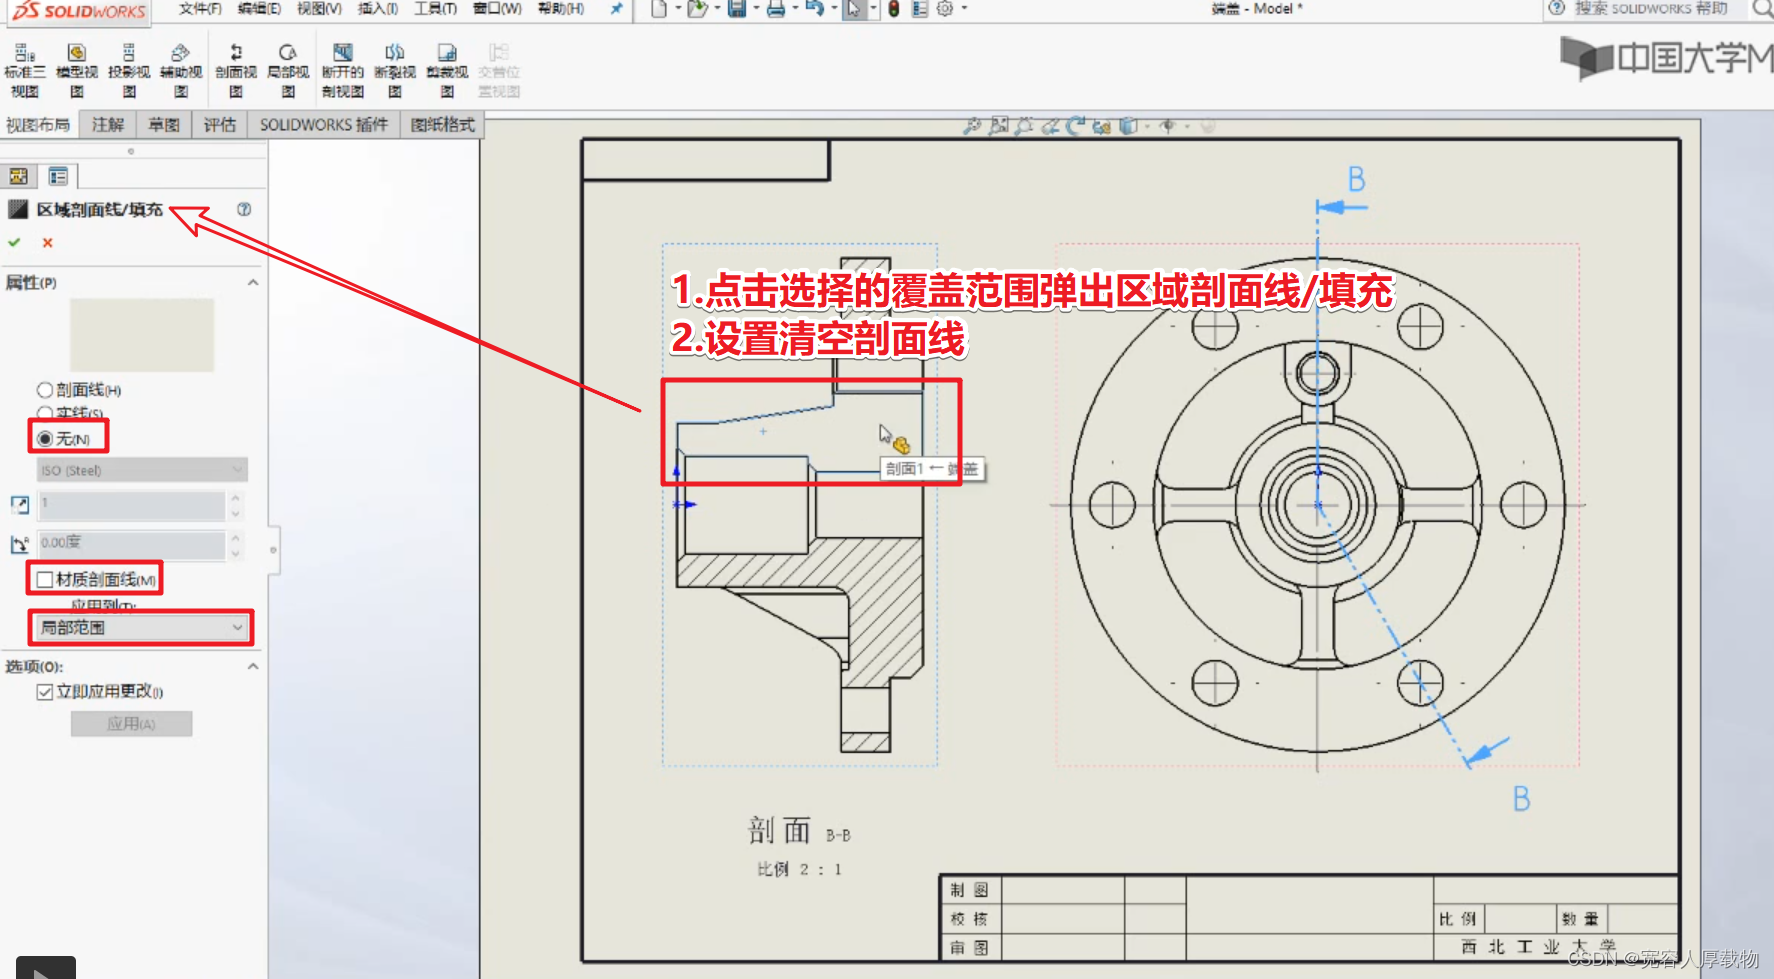
Task: Select the 投影视图 projected view tool
Action: pos(129,70)
